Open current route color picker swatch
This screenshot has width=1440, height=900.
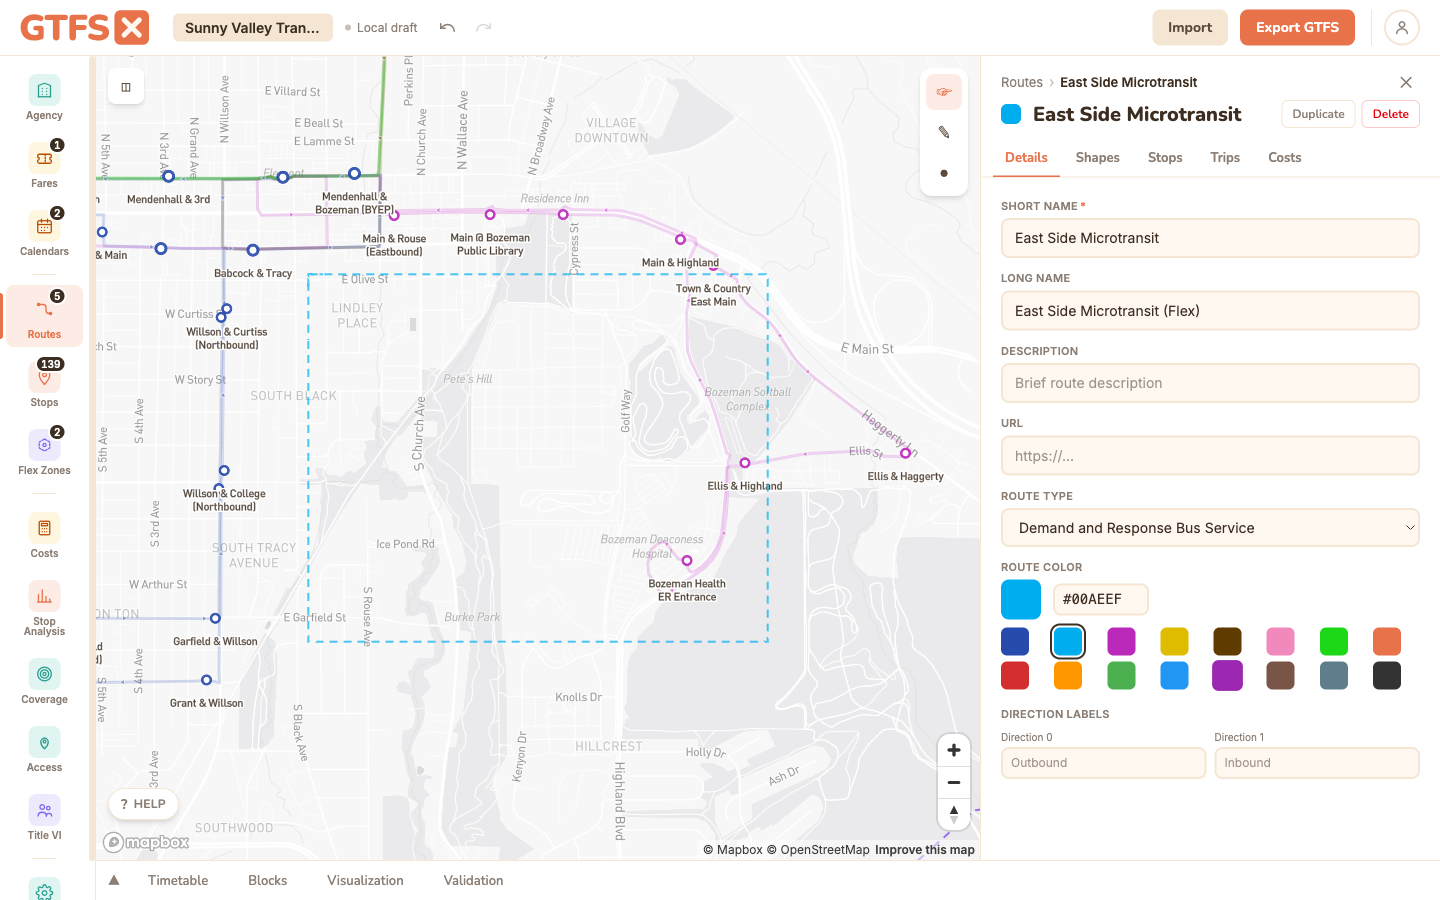point(1021,599)
